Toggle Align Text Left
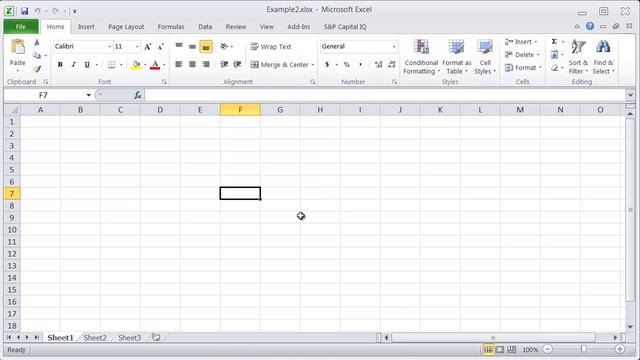Screen dimensions: 640x360 (x=179, y=64)
